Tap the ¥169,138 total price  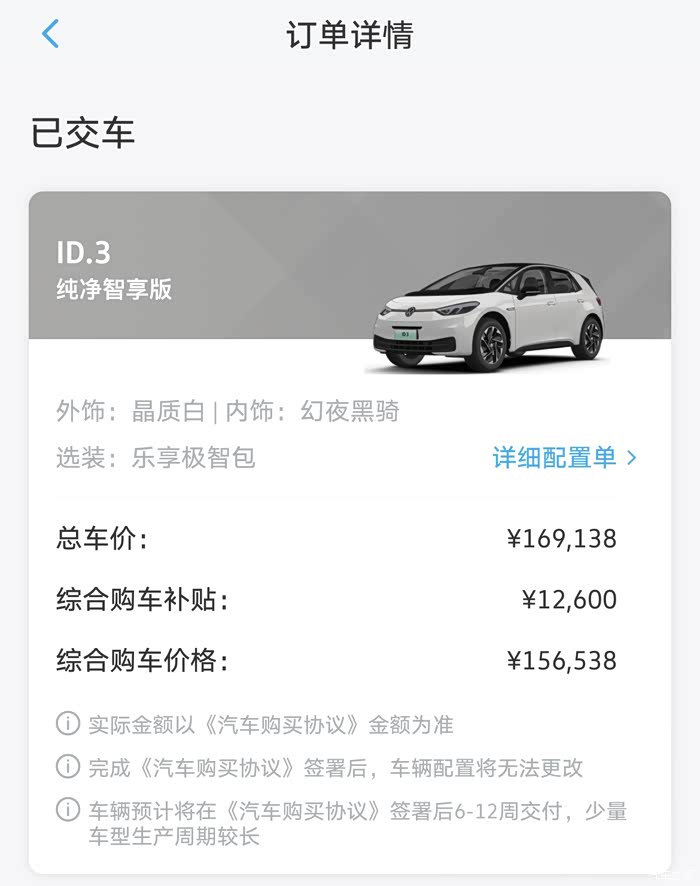pyautogui.click(x=561, y=540)
